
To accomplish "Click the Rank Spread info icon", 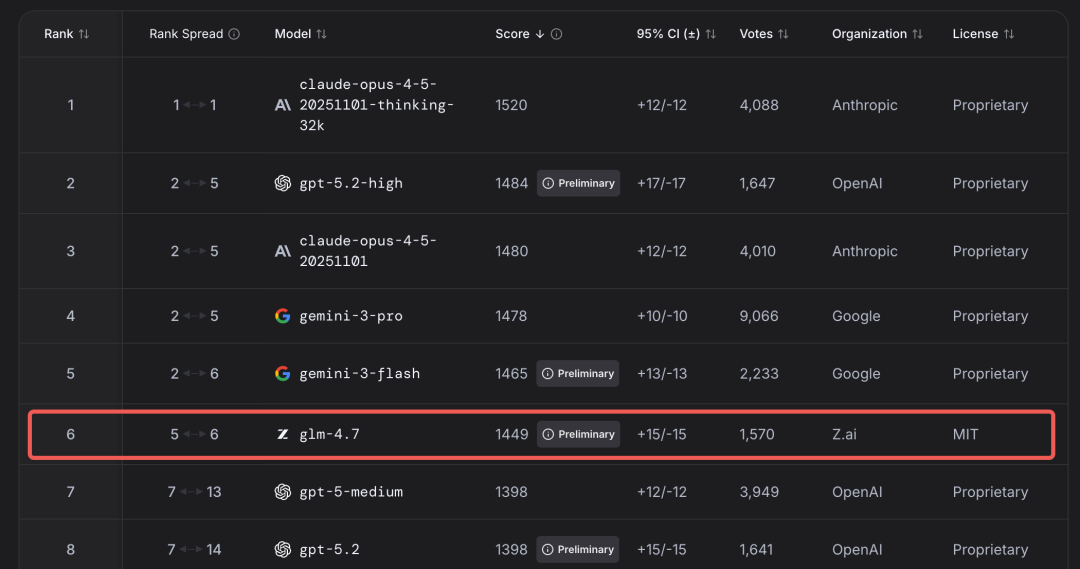I will point(234,34).
